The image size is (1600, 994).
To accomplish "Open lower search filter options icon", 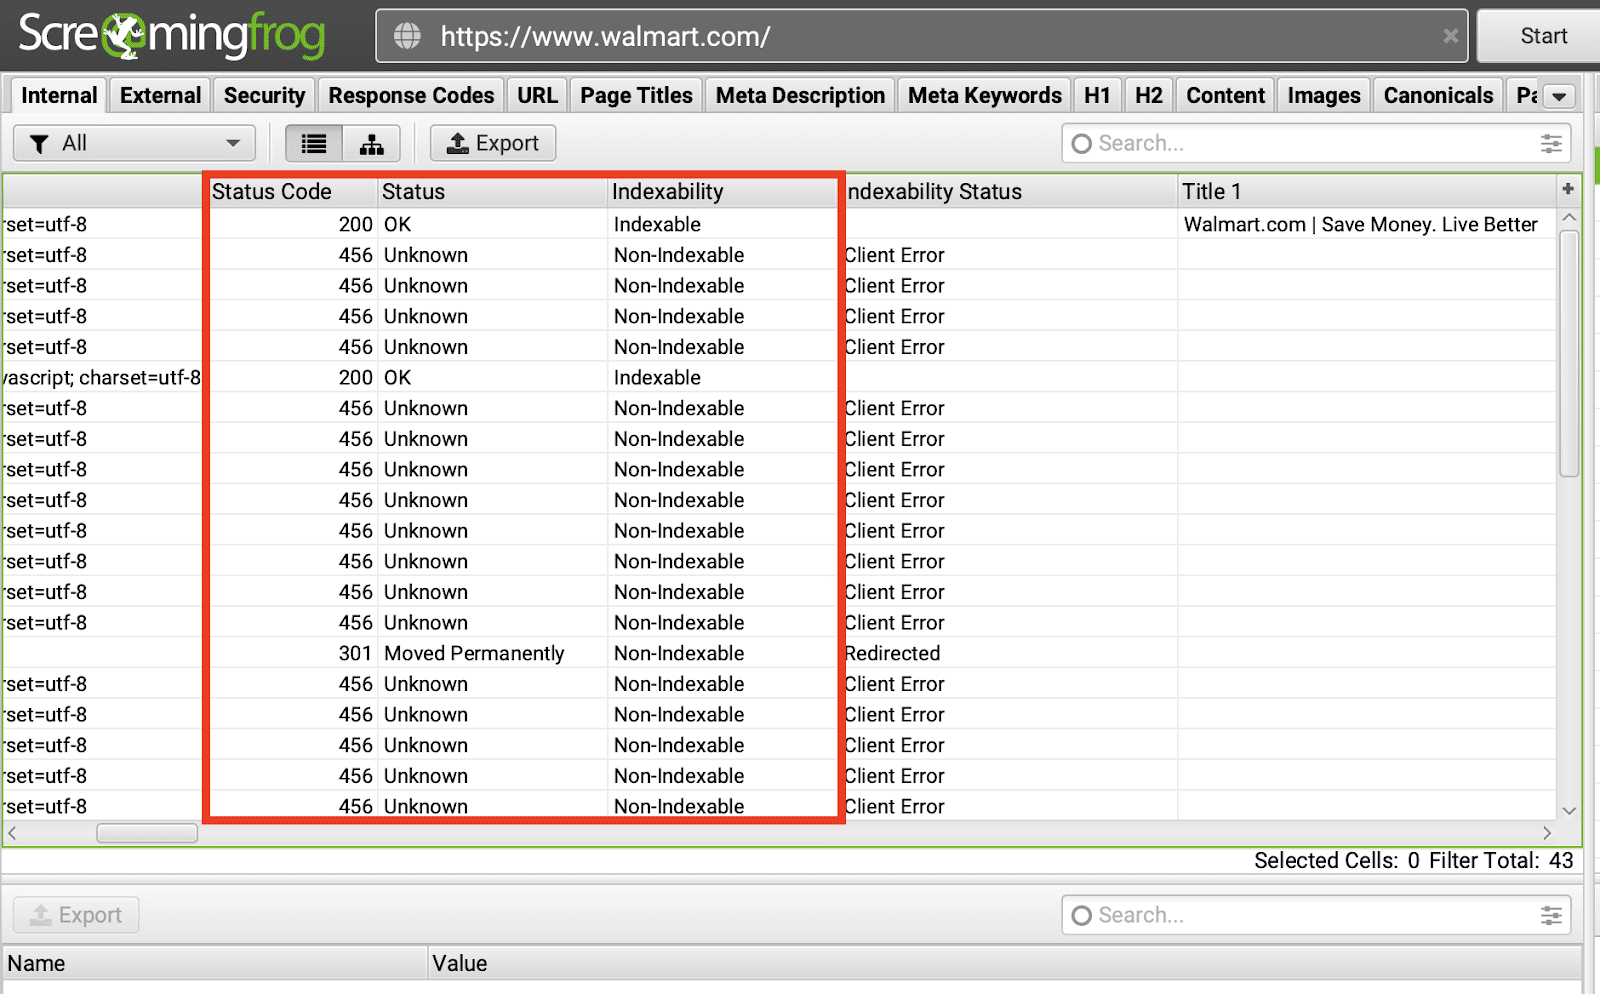I will [1551, 915].
